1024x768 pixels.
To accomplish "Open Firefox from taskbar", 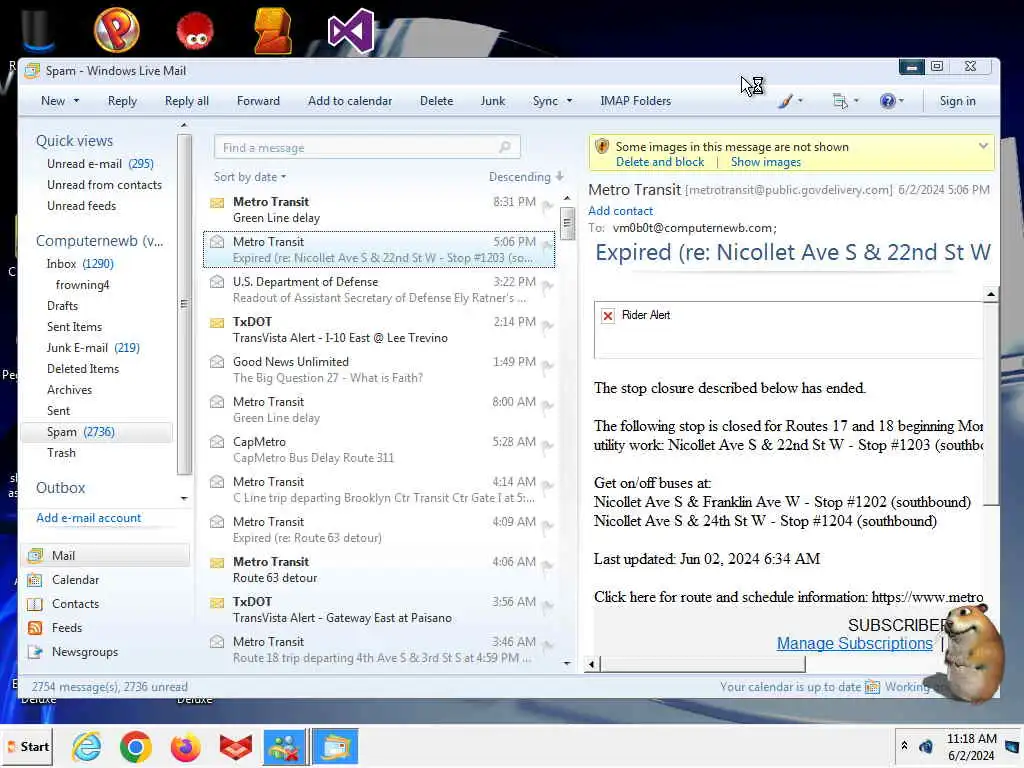I will tap(185, 747).
